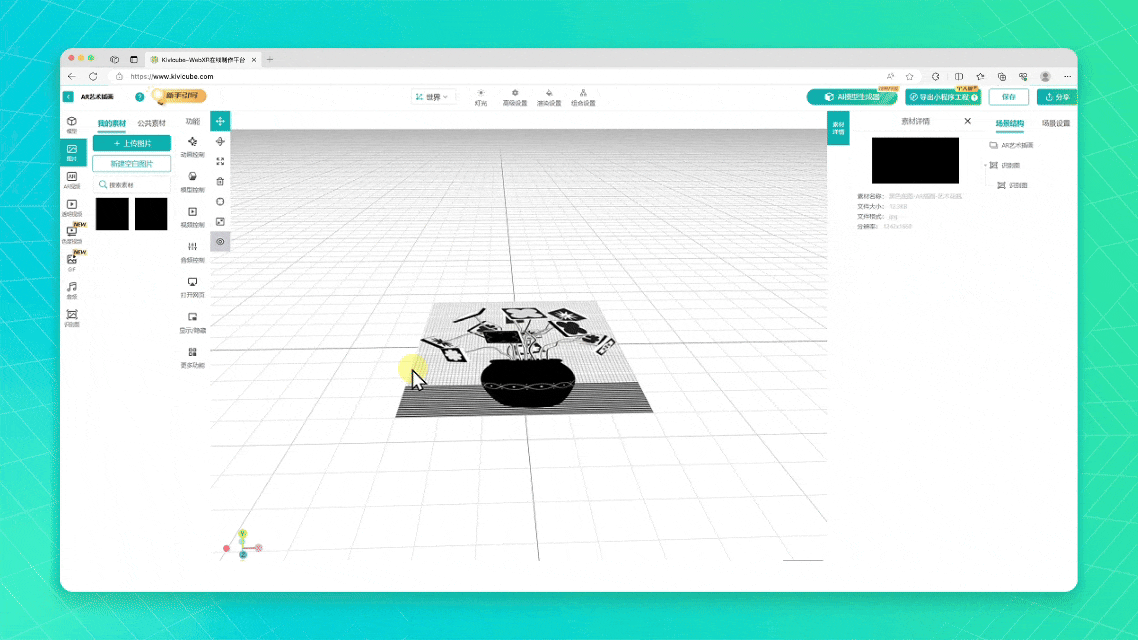
Task: Toggle the 素材详情 side tab handle
Action: click(x=836, y=128)
